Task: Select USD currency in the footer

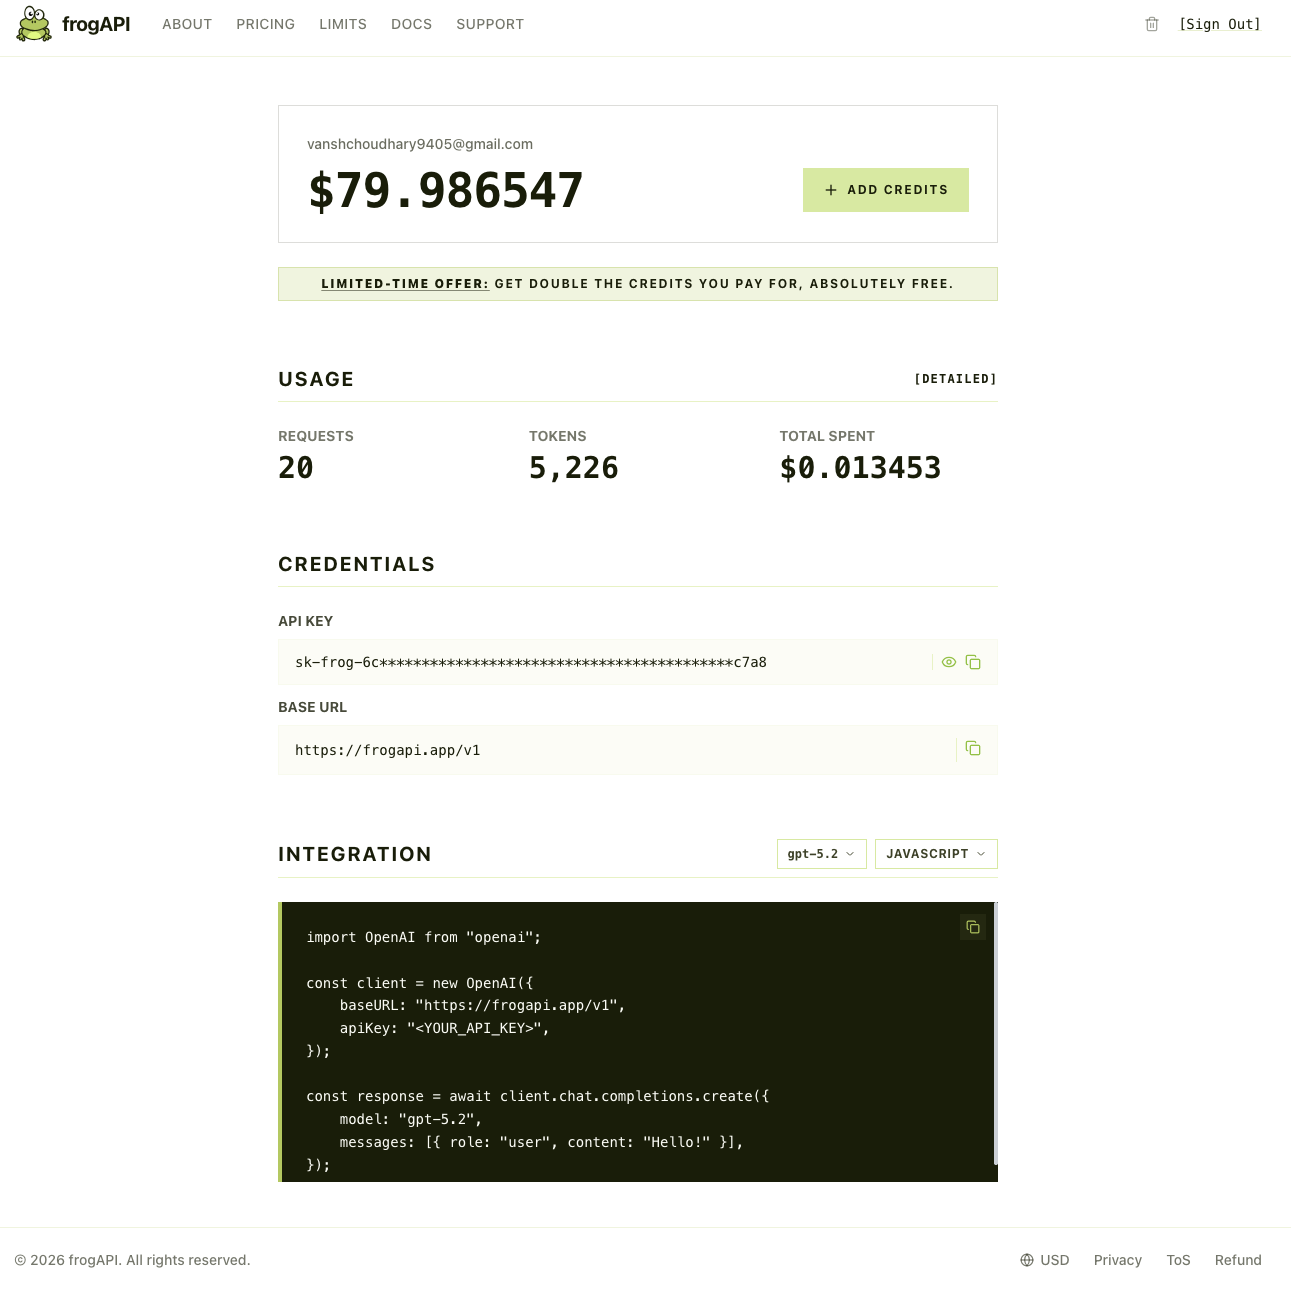Action: click(x=1055, y=1260)
